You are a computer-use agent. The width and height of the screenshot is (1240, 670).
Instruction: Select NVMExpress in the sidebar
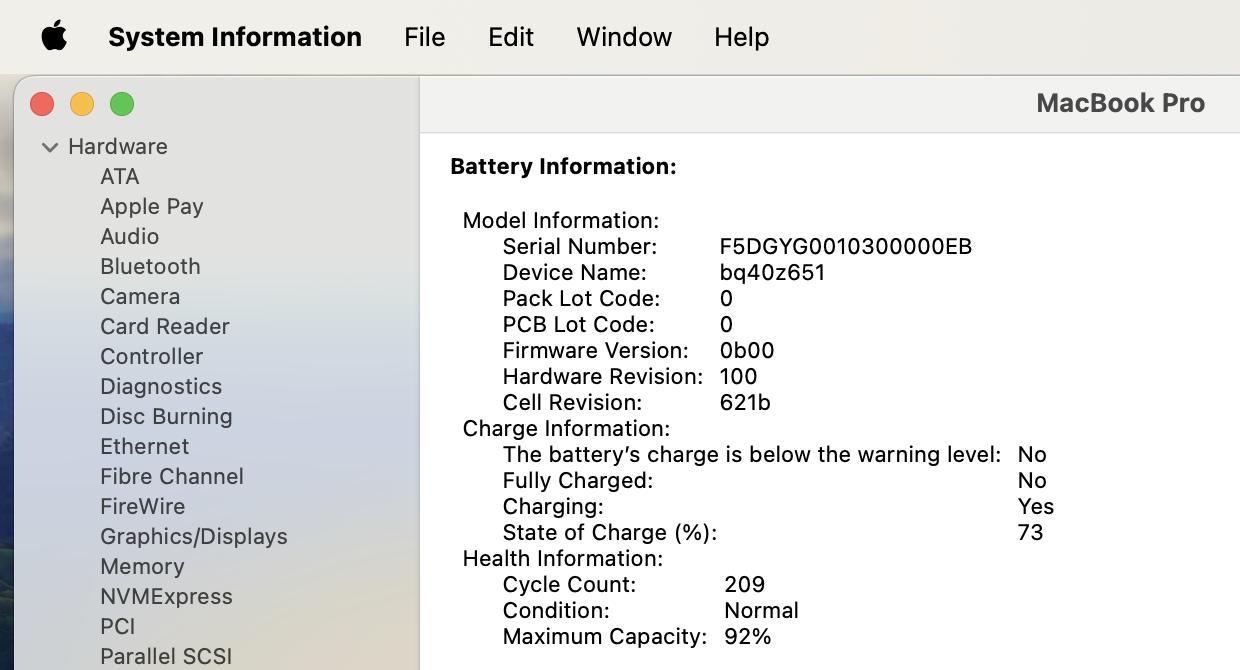166,597
